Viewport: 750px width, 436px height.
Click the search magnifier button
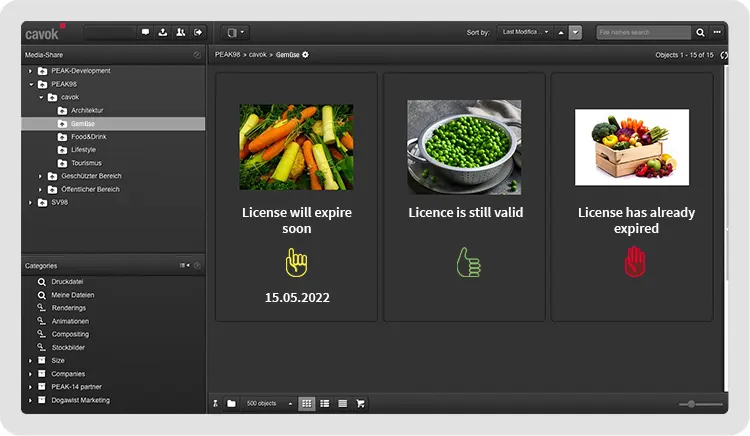point(700,33)
